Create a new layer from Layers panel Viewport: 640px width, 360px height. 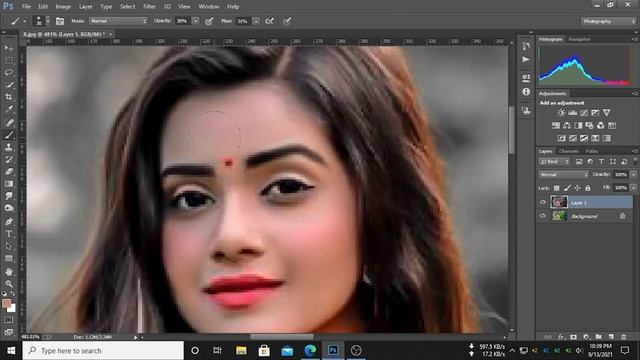(x=611, y=337)
